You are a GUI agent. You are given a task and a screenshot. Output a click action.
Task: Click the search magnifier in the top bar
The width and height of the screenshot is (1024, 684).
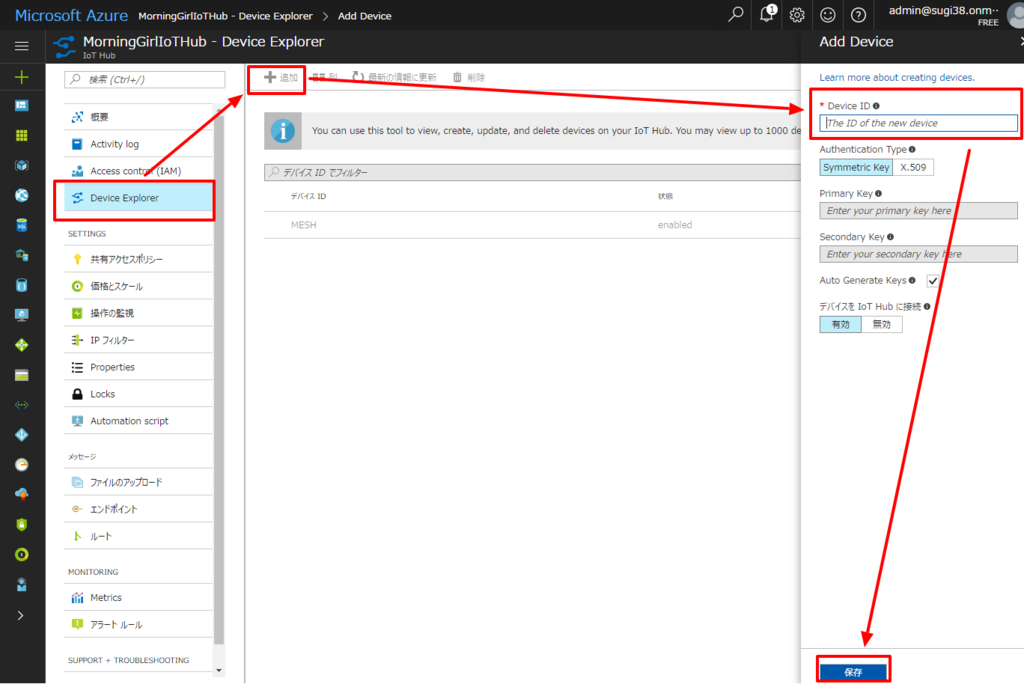[736, 14]
